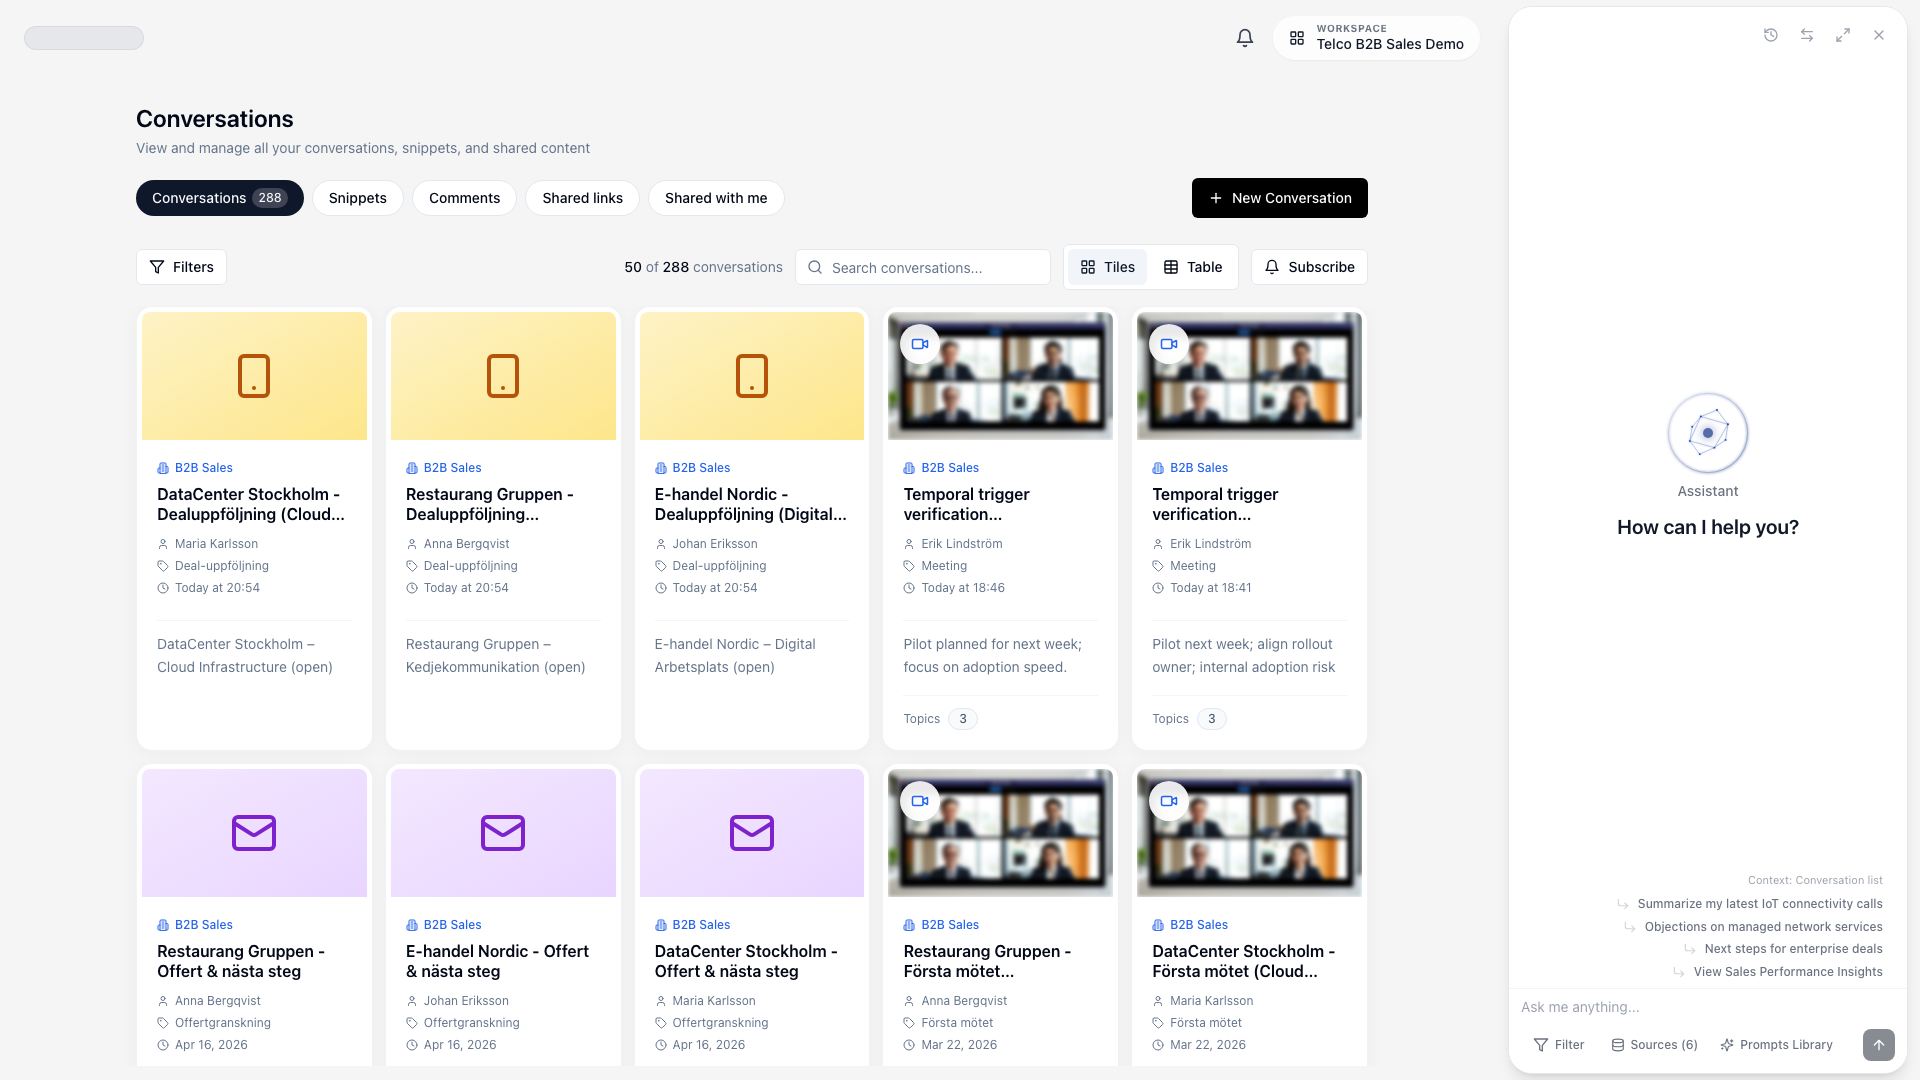
Task: Click the assistant swap arrows icon
Action: tap(1807, 35)
